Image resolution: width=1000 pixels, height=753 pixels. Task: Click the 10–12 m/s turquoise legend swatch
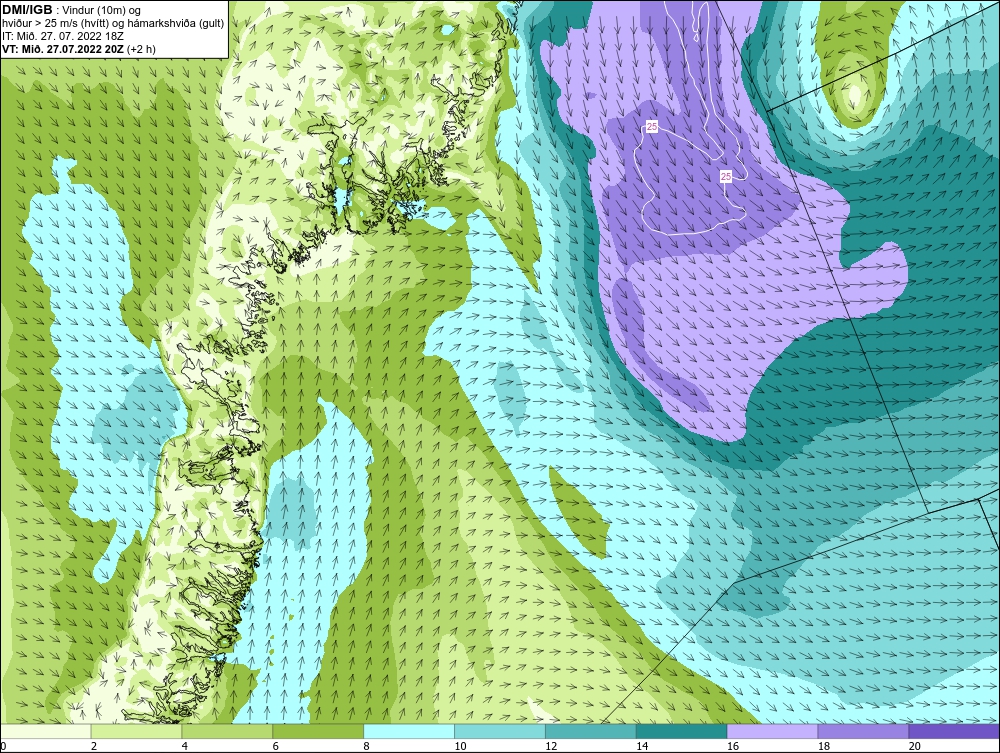click(x=500, y=731)
